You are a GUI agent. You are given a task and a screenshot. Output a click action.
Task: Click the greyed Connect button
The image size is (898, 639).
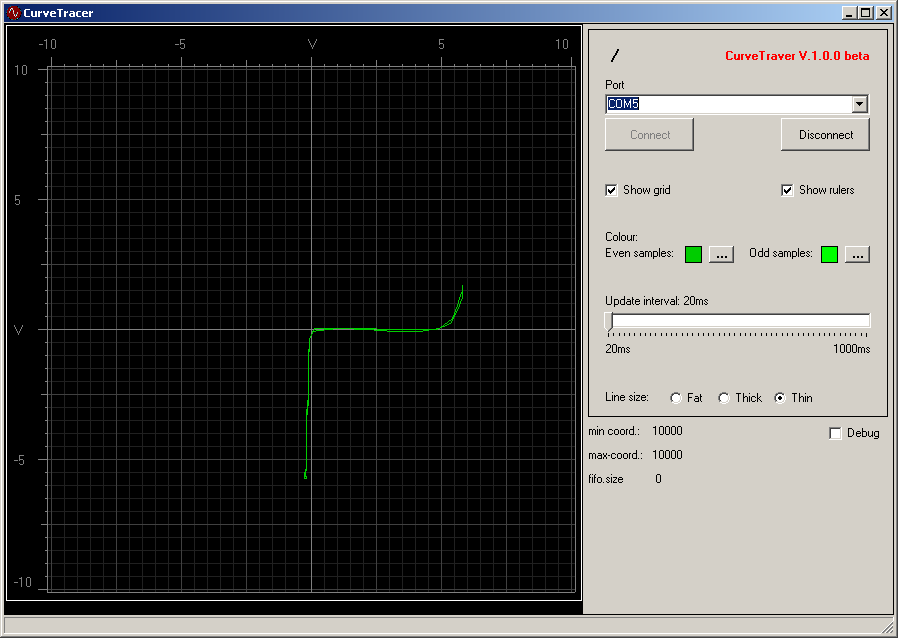click(x=649, y=135)
